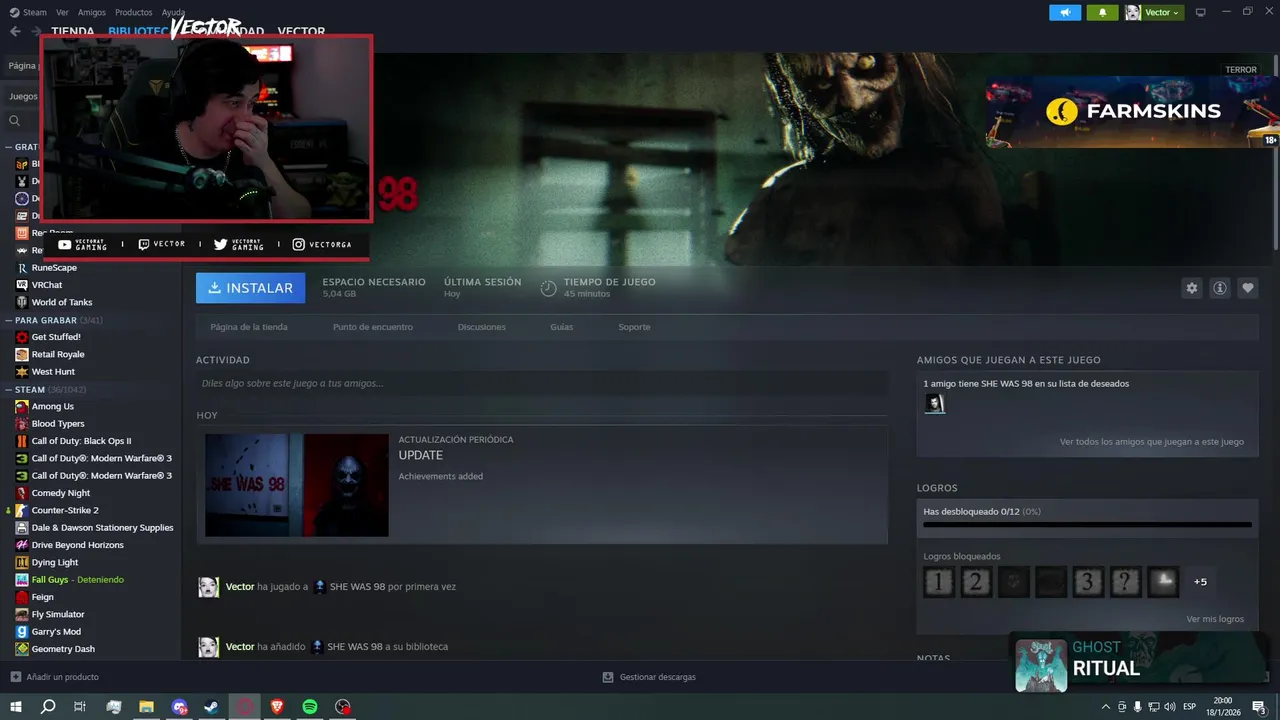
Task: Click friend avatar in wishlist section
Action: coord(934,403)
